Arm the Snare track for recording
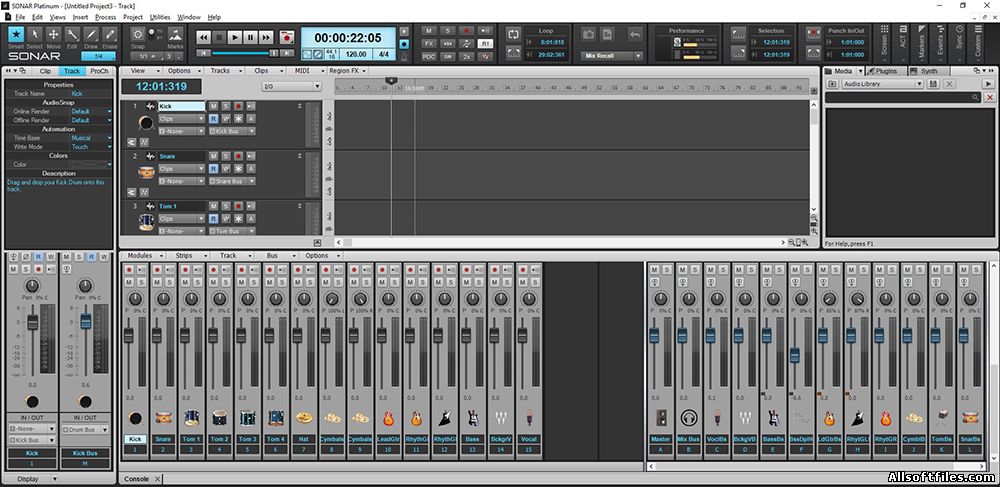 click(239, 156)
